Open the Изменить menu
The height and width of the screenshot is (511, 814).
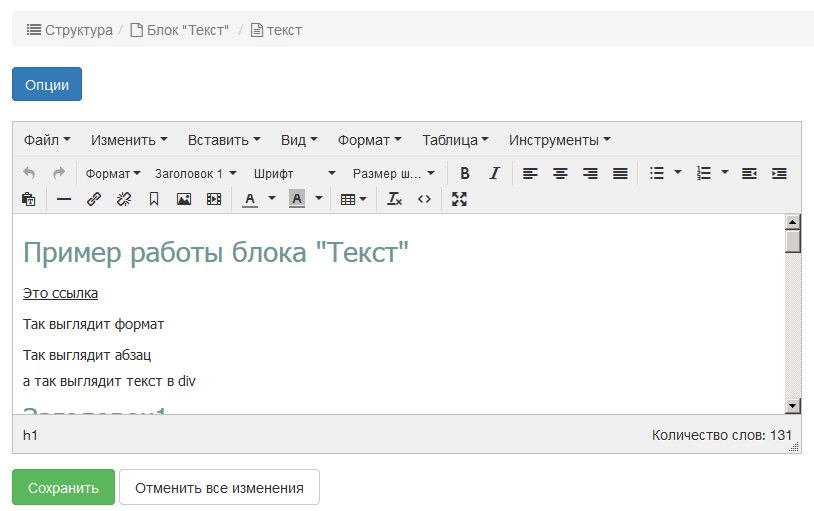(129, 140)
